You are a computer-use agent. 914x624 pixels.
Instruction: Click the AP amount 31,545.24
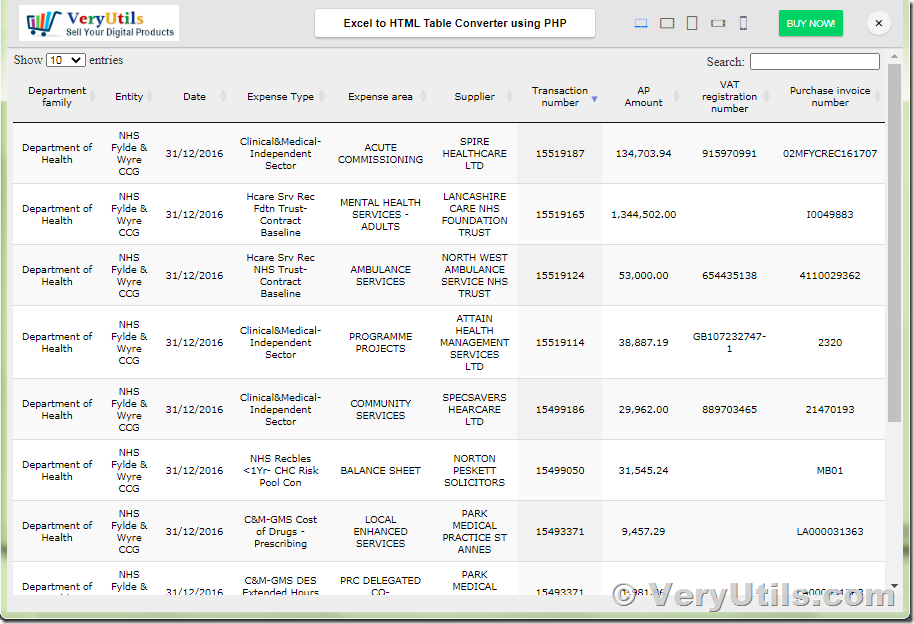point(644,471)
